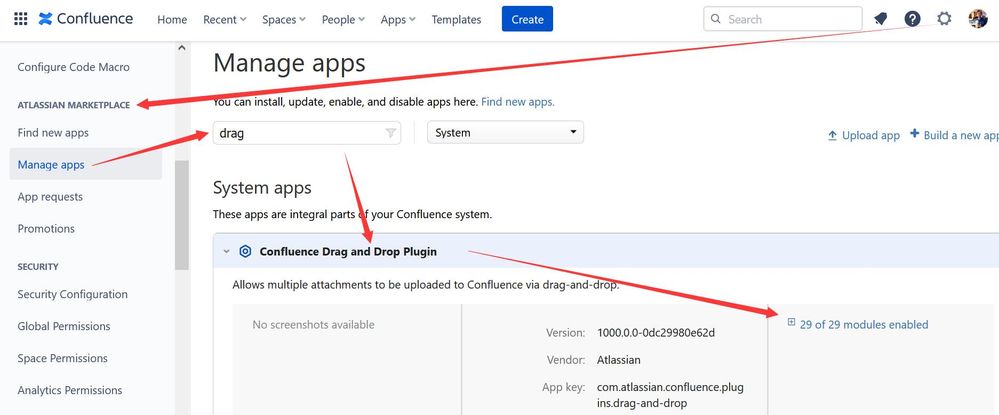Open the app switcher grid icon

click(20, 19)
